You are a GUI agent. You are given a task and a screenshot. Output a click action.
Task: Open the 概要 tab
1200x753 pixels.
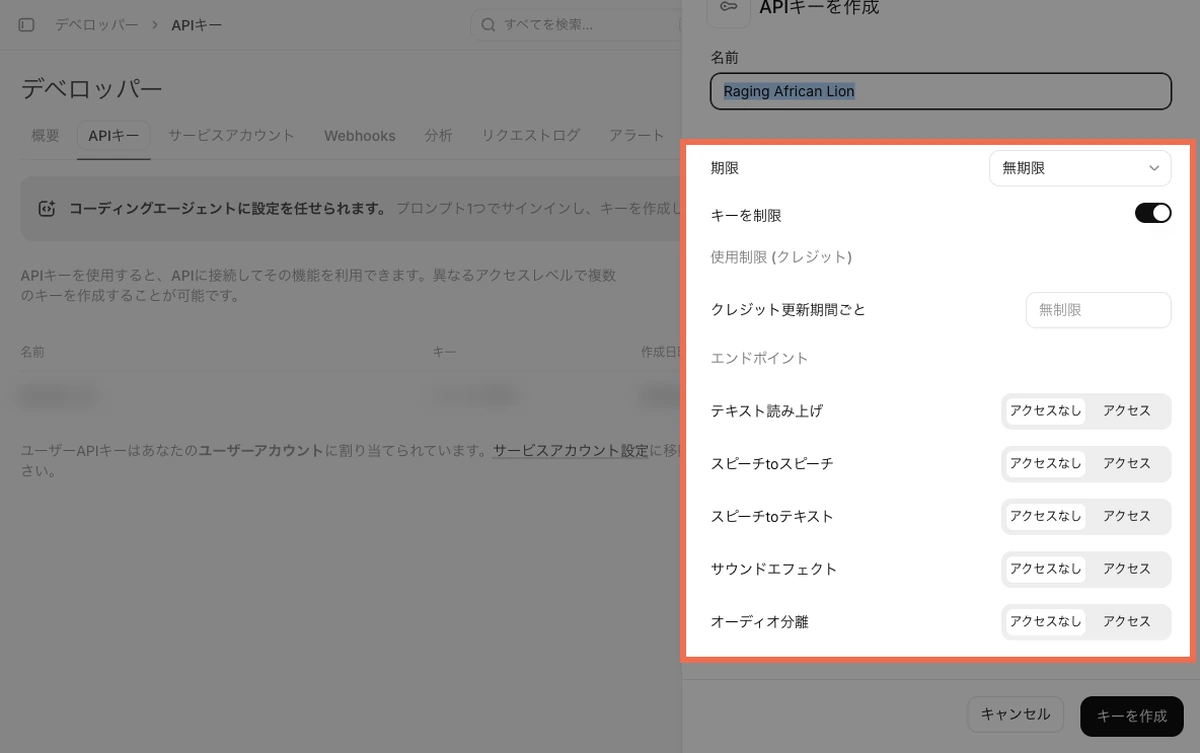45,135
